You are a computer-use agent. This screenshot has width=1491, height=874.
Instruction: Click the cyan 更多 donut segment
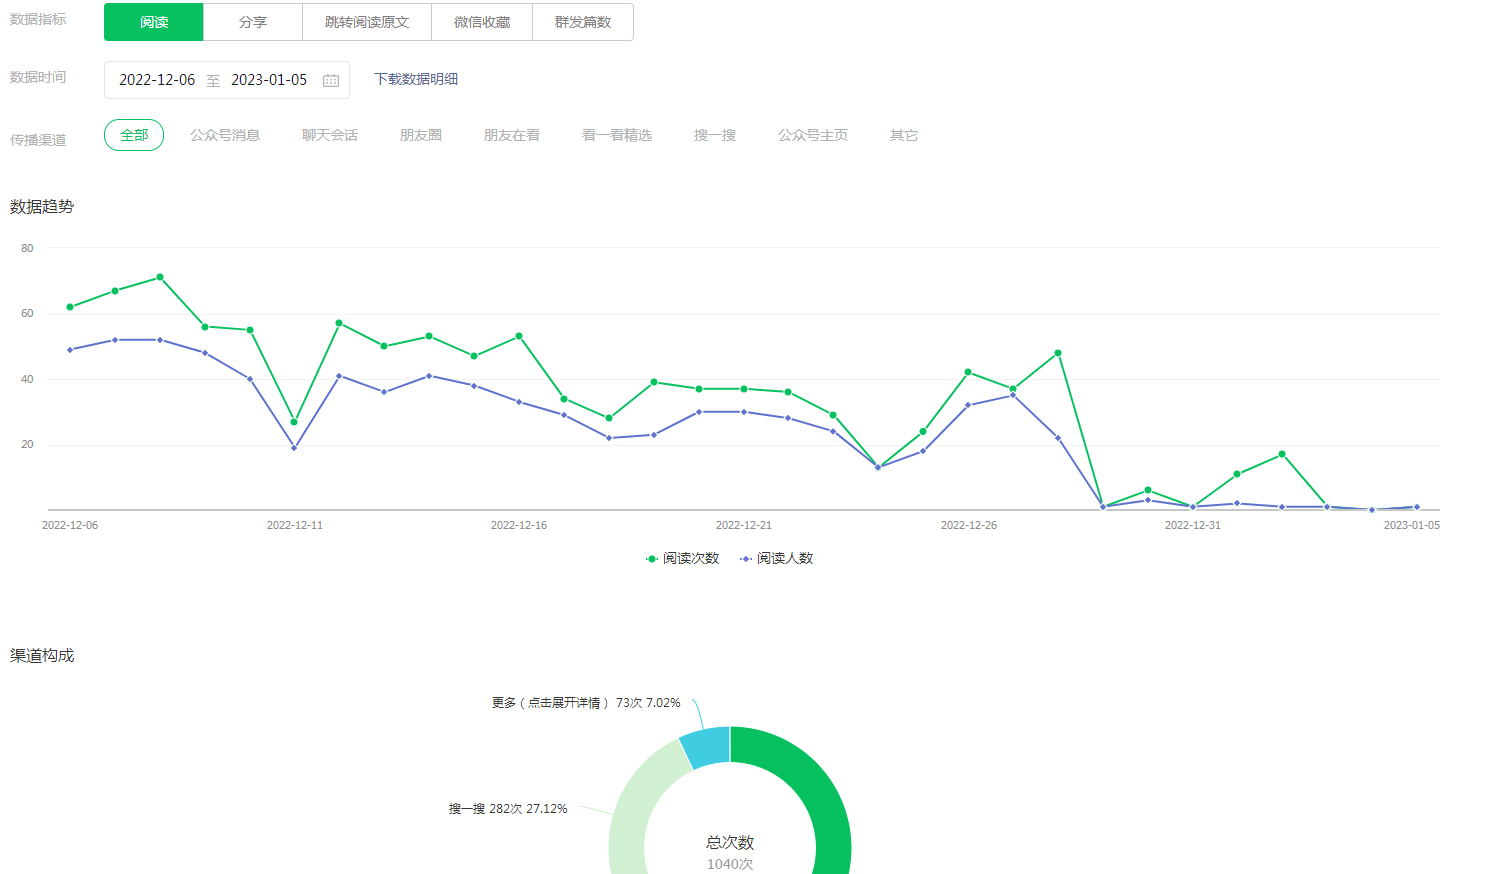707,748
